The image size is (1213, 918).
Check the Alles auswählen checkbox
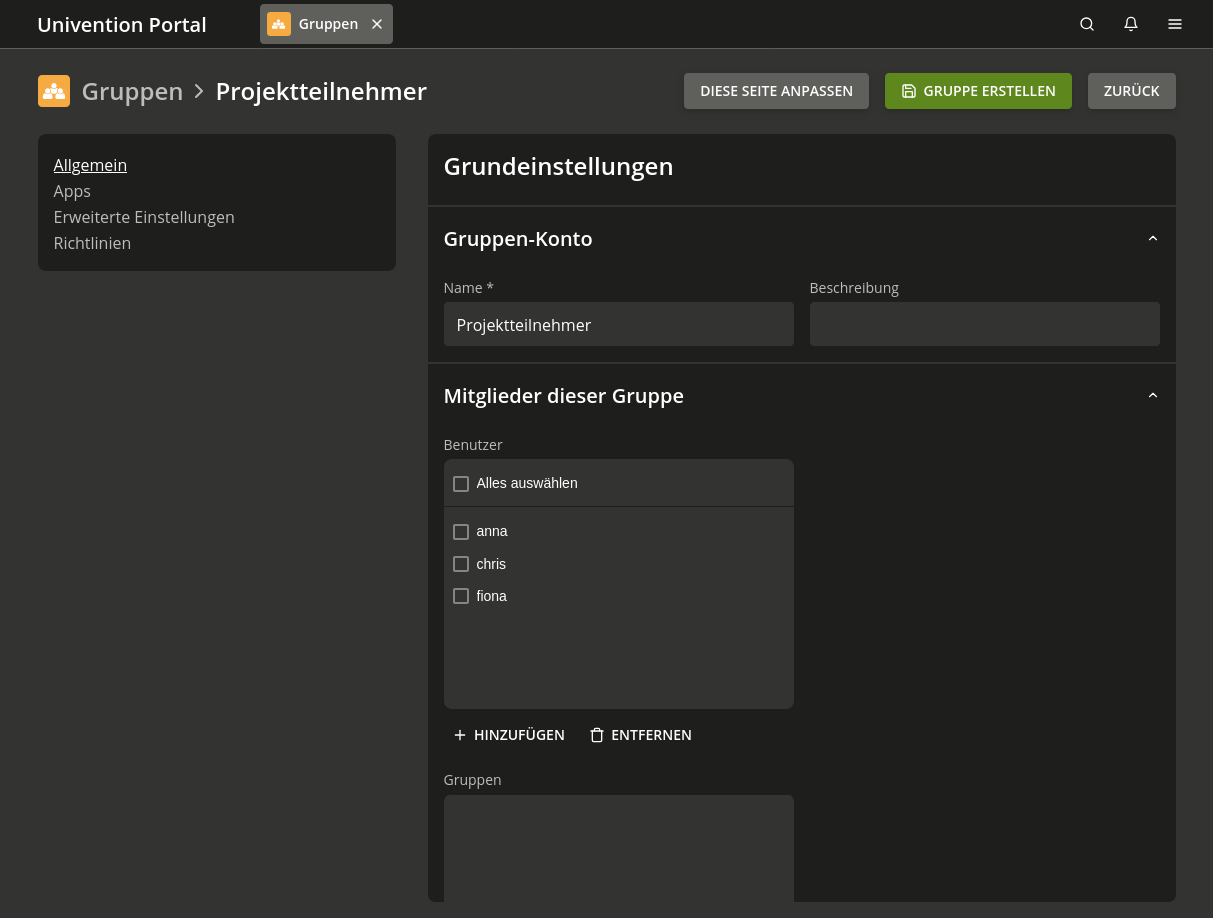(x=461, y=484)
